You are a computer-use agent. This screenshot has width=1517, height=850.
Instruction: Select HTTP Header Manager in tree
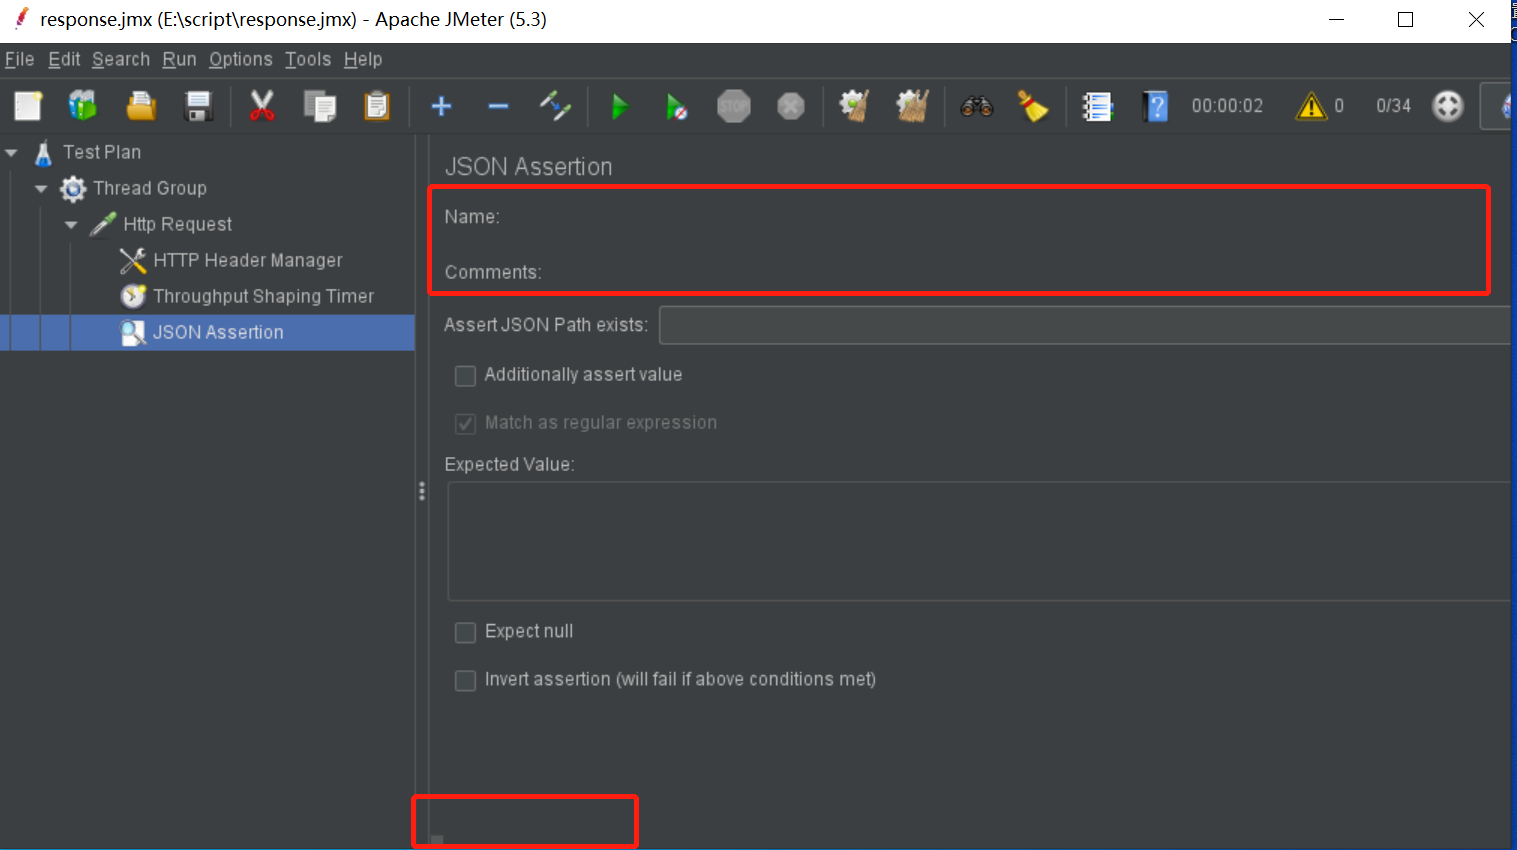point(247,261)
